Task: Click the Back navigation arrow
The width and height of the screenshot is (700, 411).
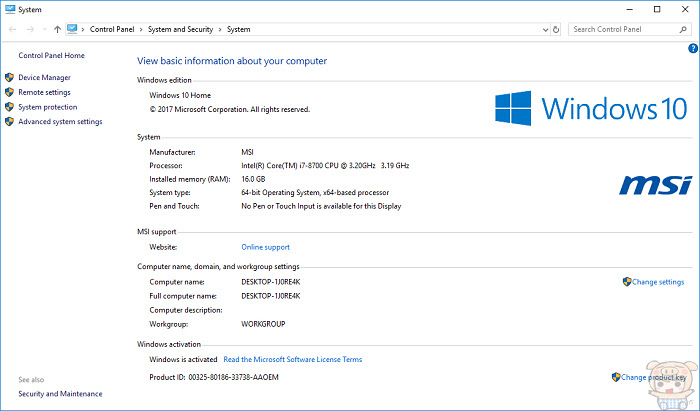Action: 12,29
